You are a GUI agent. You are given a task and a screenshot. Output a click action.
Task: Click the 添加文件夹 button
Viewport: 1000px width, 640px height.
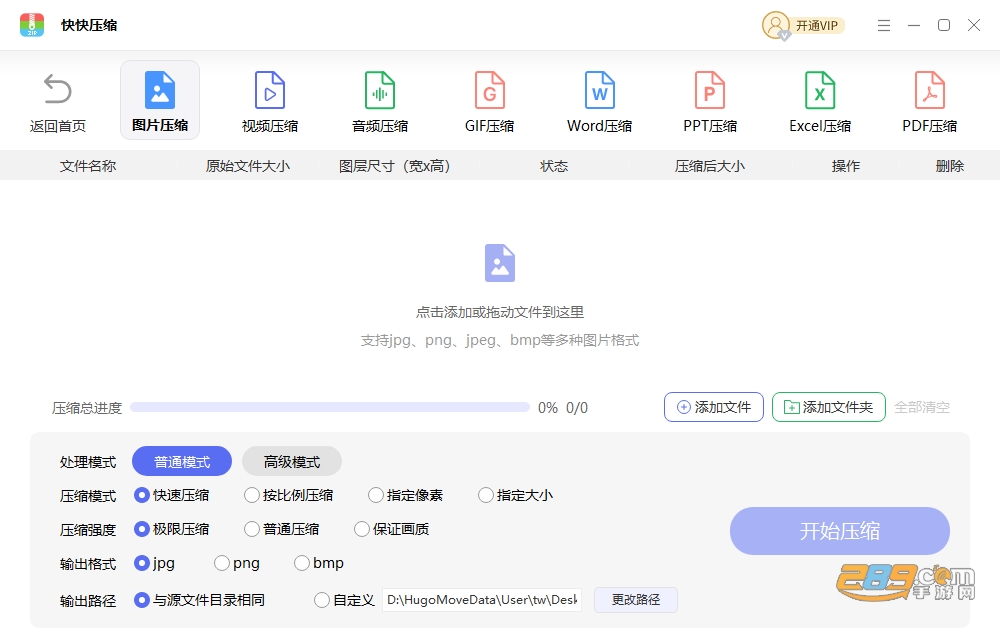click(828, 407)
